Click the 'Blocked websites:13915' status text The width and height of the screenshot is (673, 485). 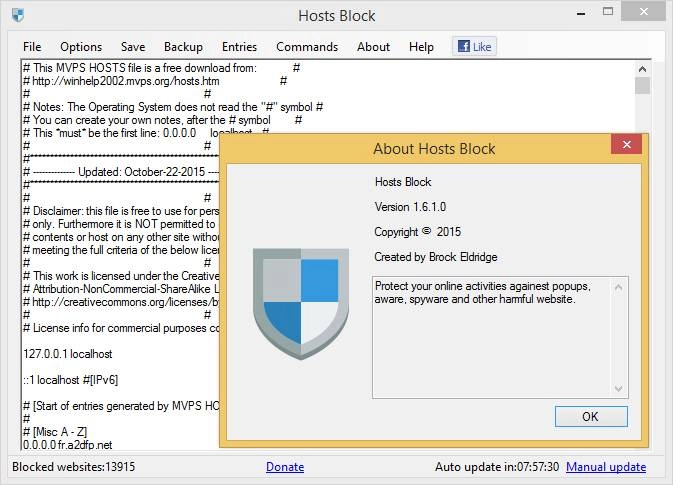point(73,467)
